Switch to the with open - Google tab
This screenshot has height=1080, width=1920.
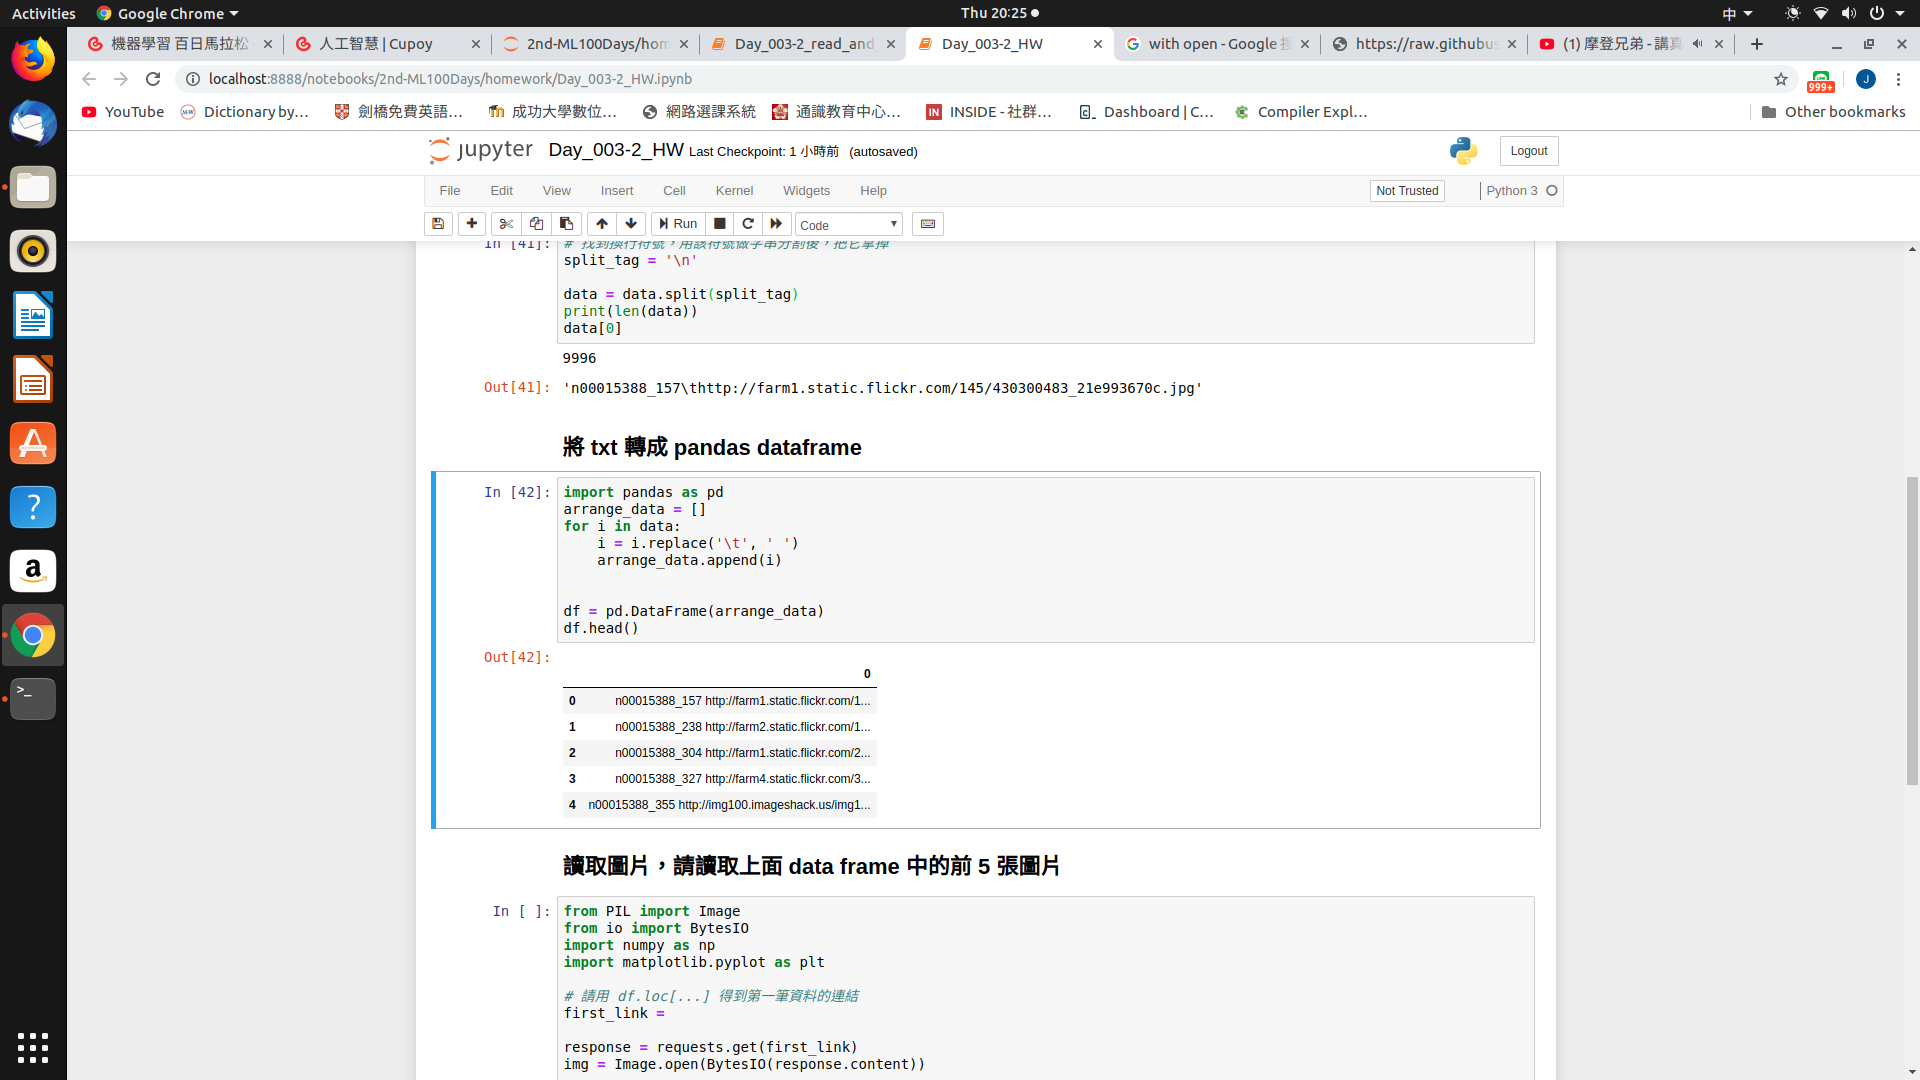click(1217, 44)
